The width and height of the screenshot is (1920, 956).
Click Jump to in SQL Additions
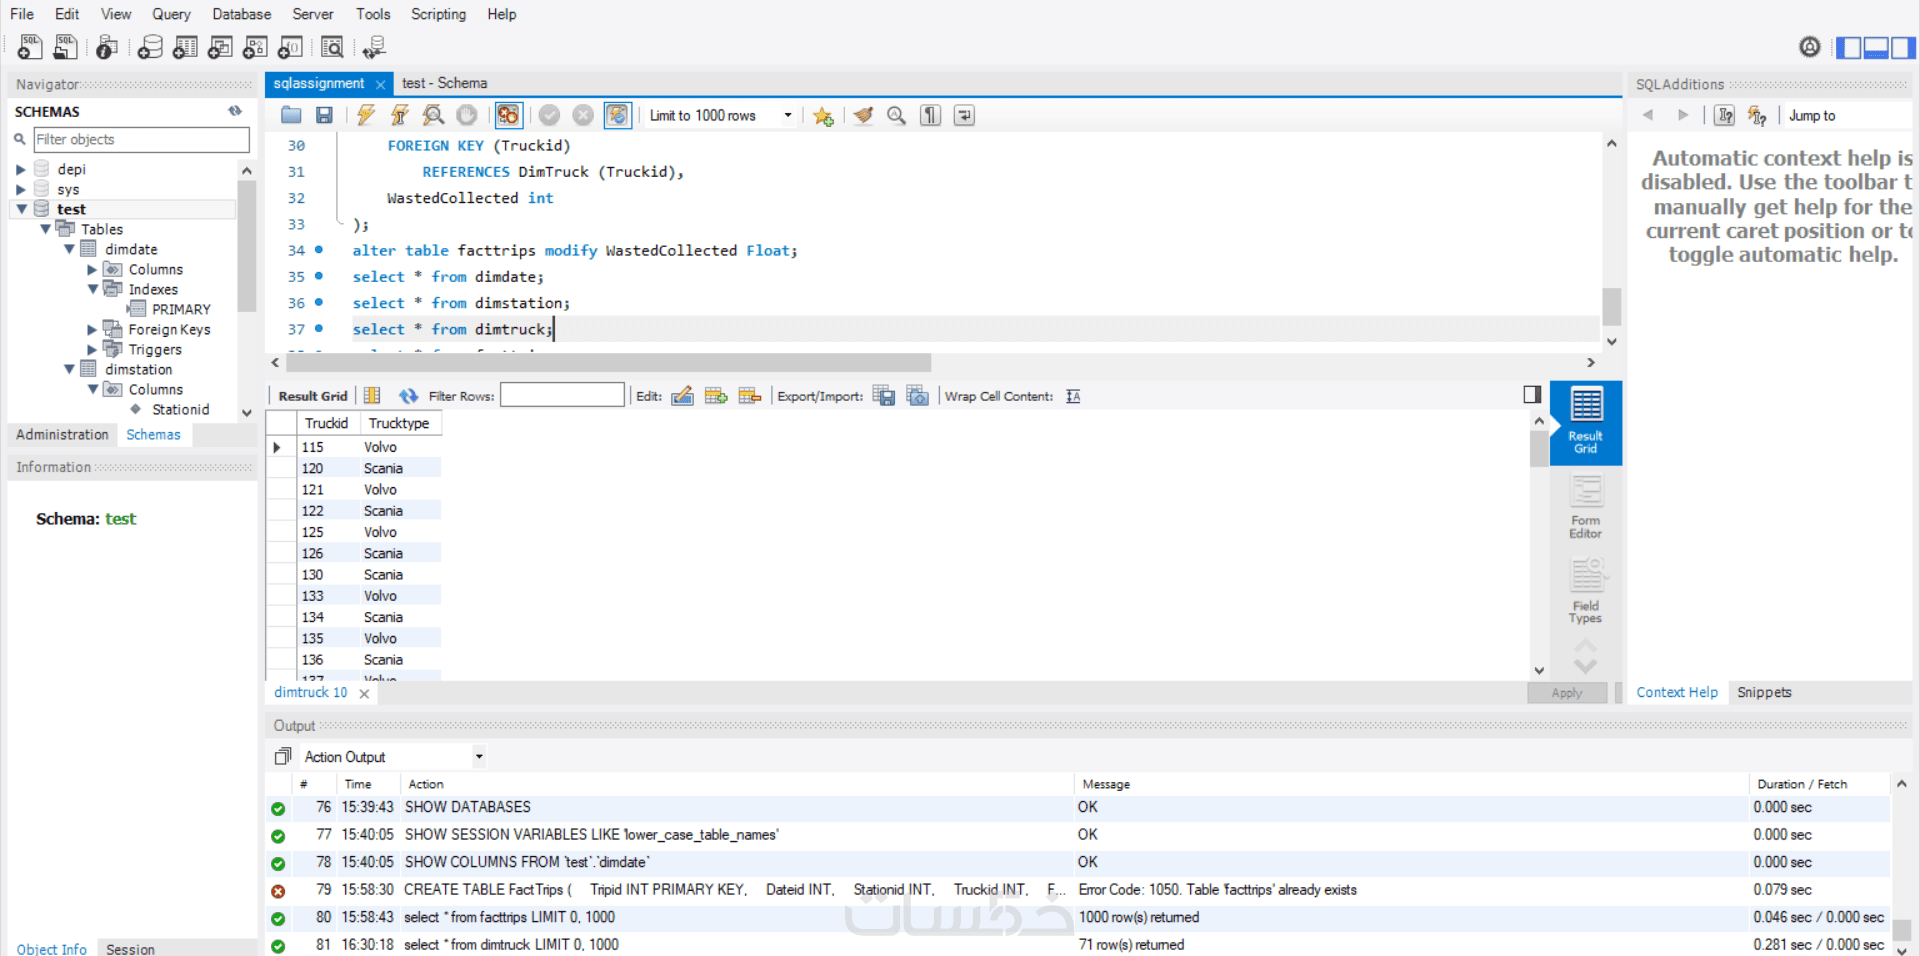click(1812, 116)
